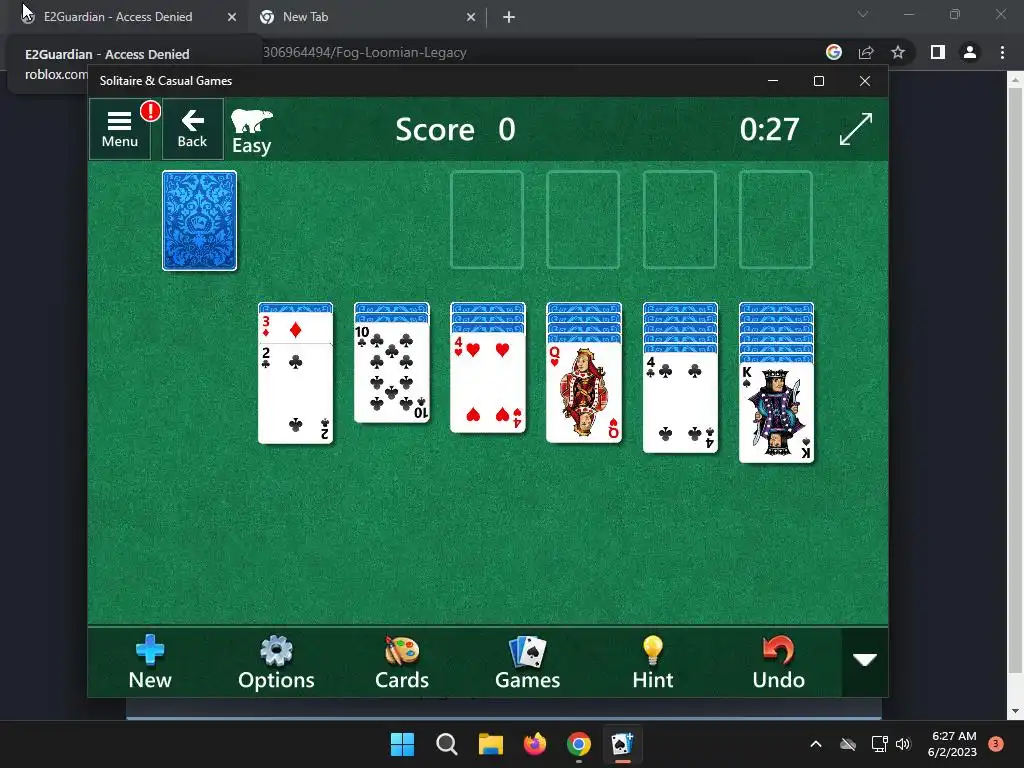1024x768 pixels.
Task: Close the E2Guardian browser tab
Action: [x=232, y=17]
